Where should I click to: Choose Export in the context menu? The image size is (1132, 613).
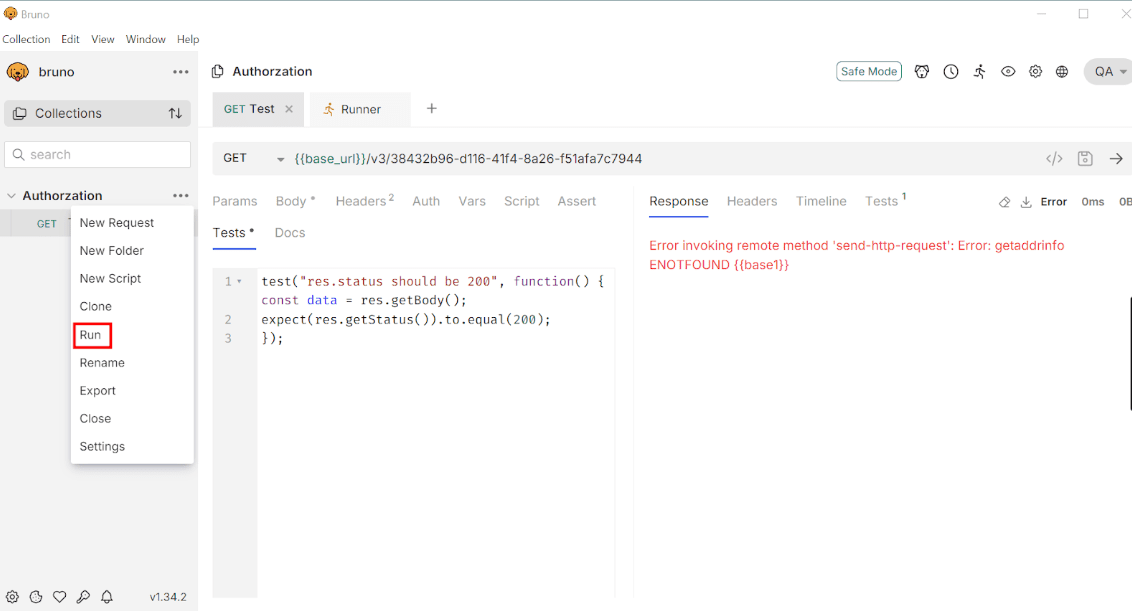pos(98,391)
